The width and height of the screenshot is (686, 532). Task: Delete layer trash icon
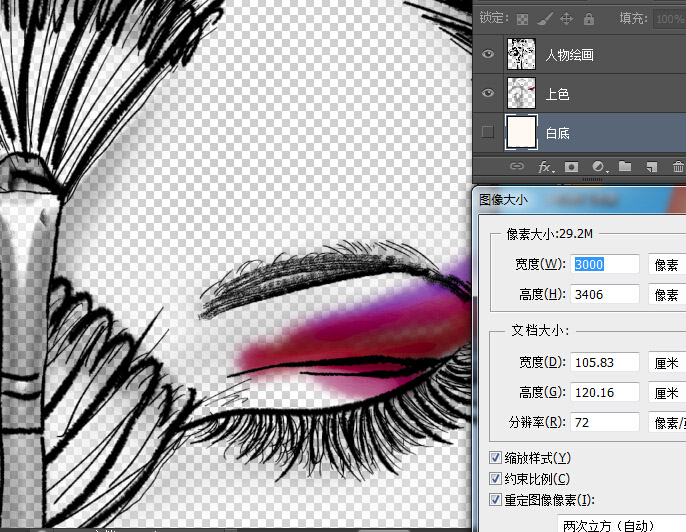pos(678,166)
